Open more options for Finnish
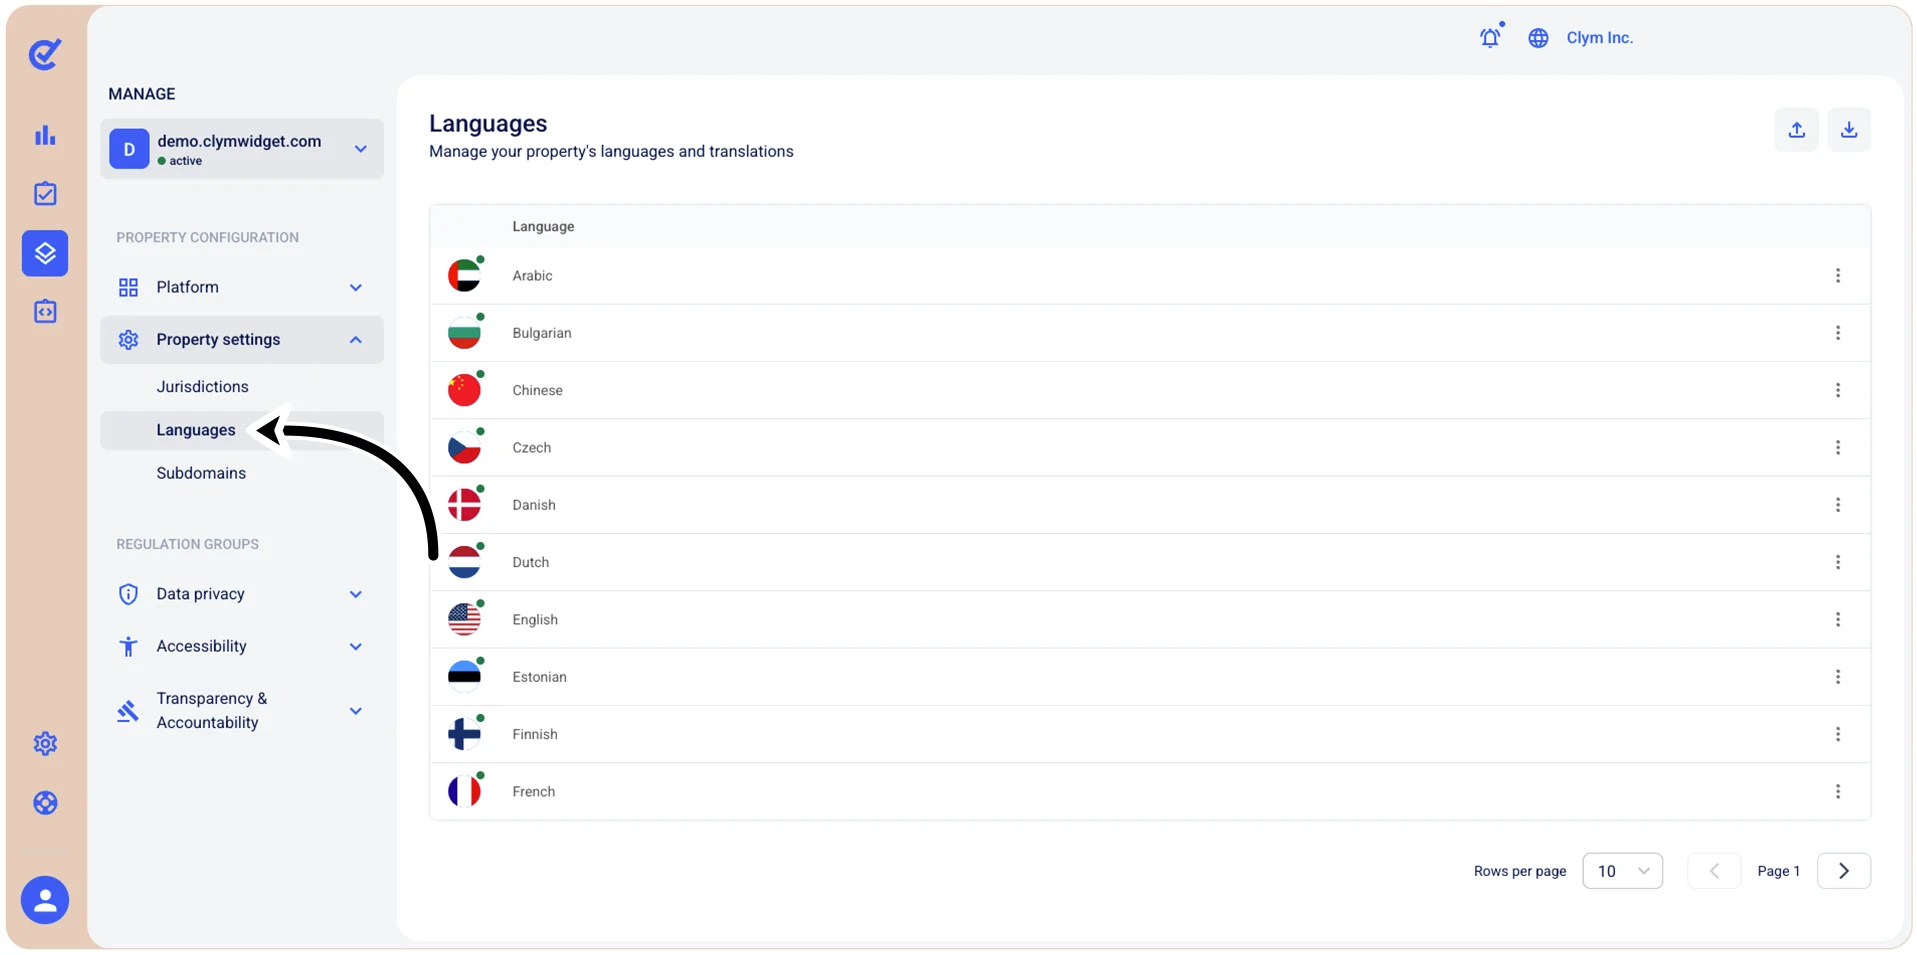Image resolution: width=1917 pixels, height=955 pixels. click(1837, 734)
